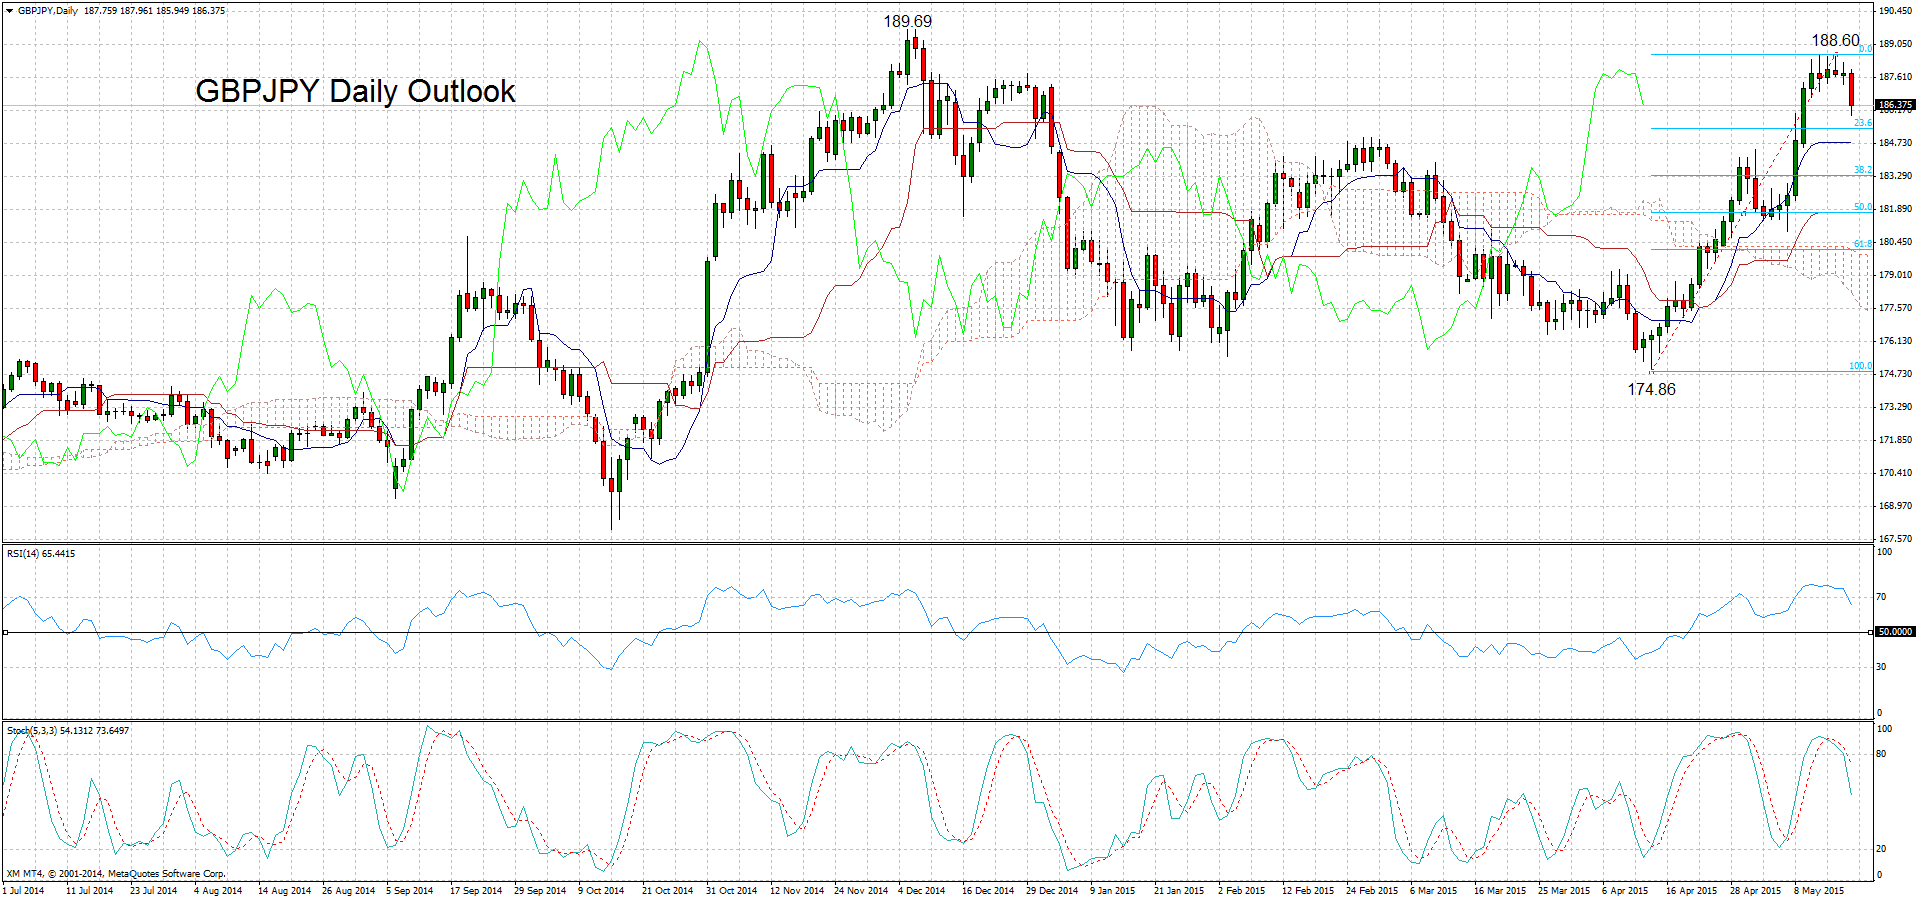Click the Fibonacci 38.2 level label

tap(1863, 170)
